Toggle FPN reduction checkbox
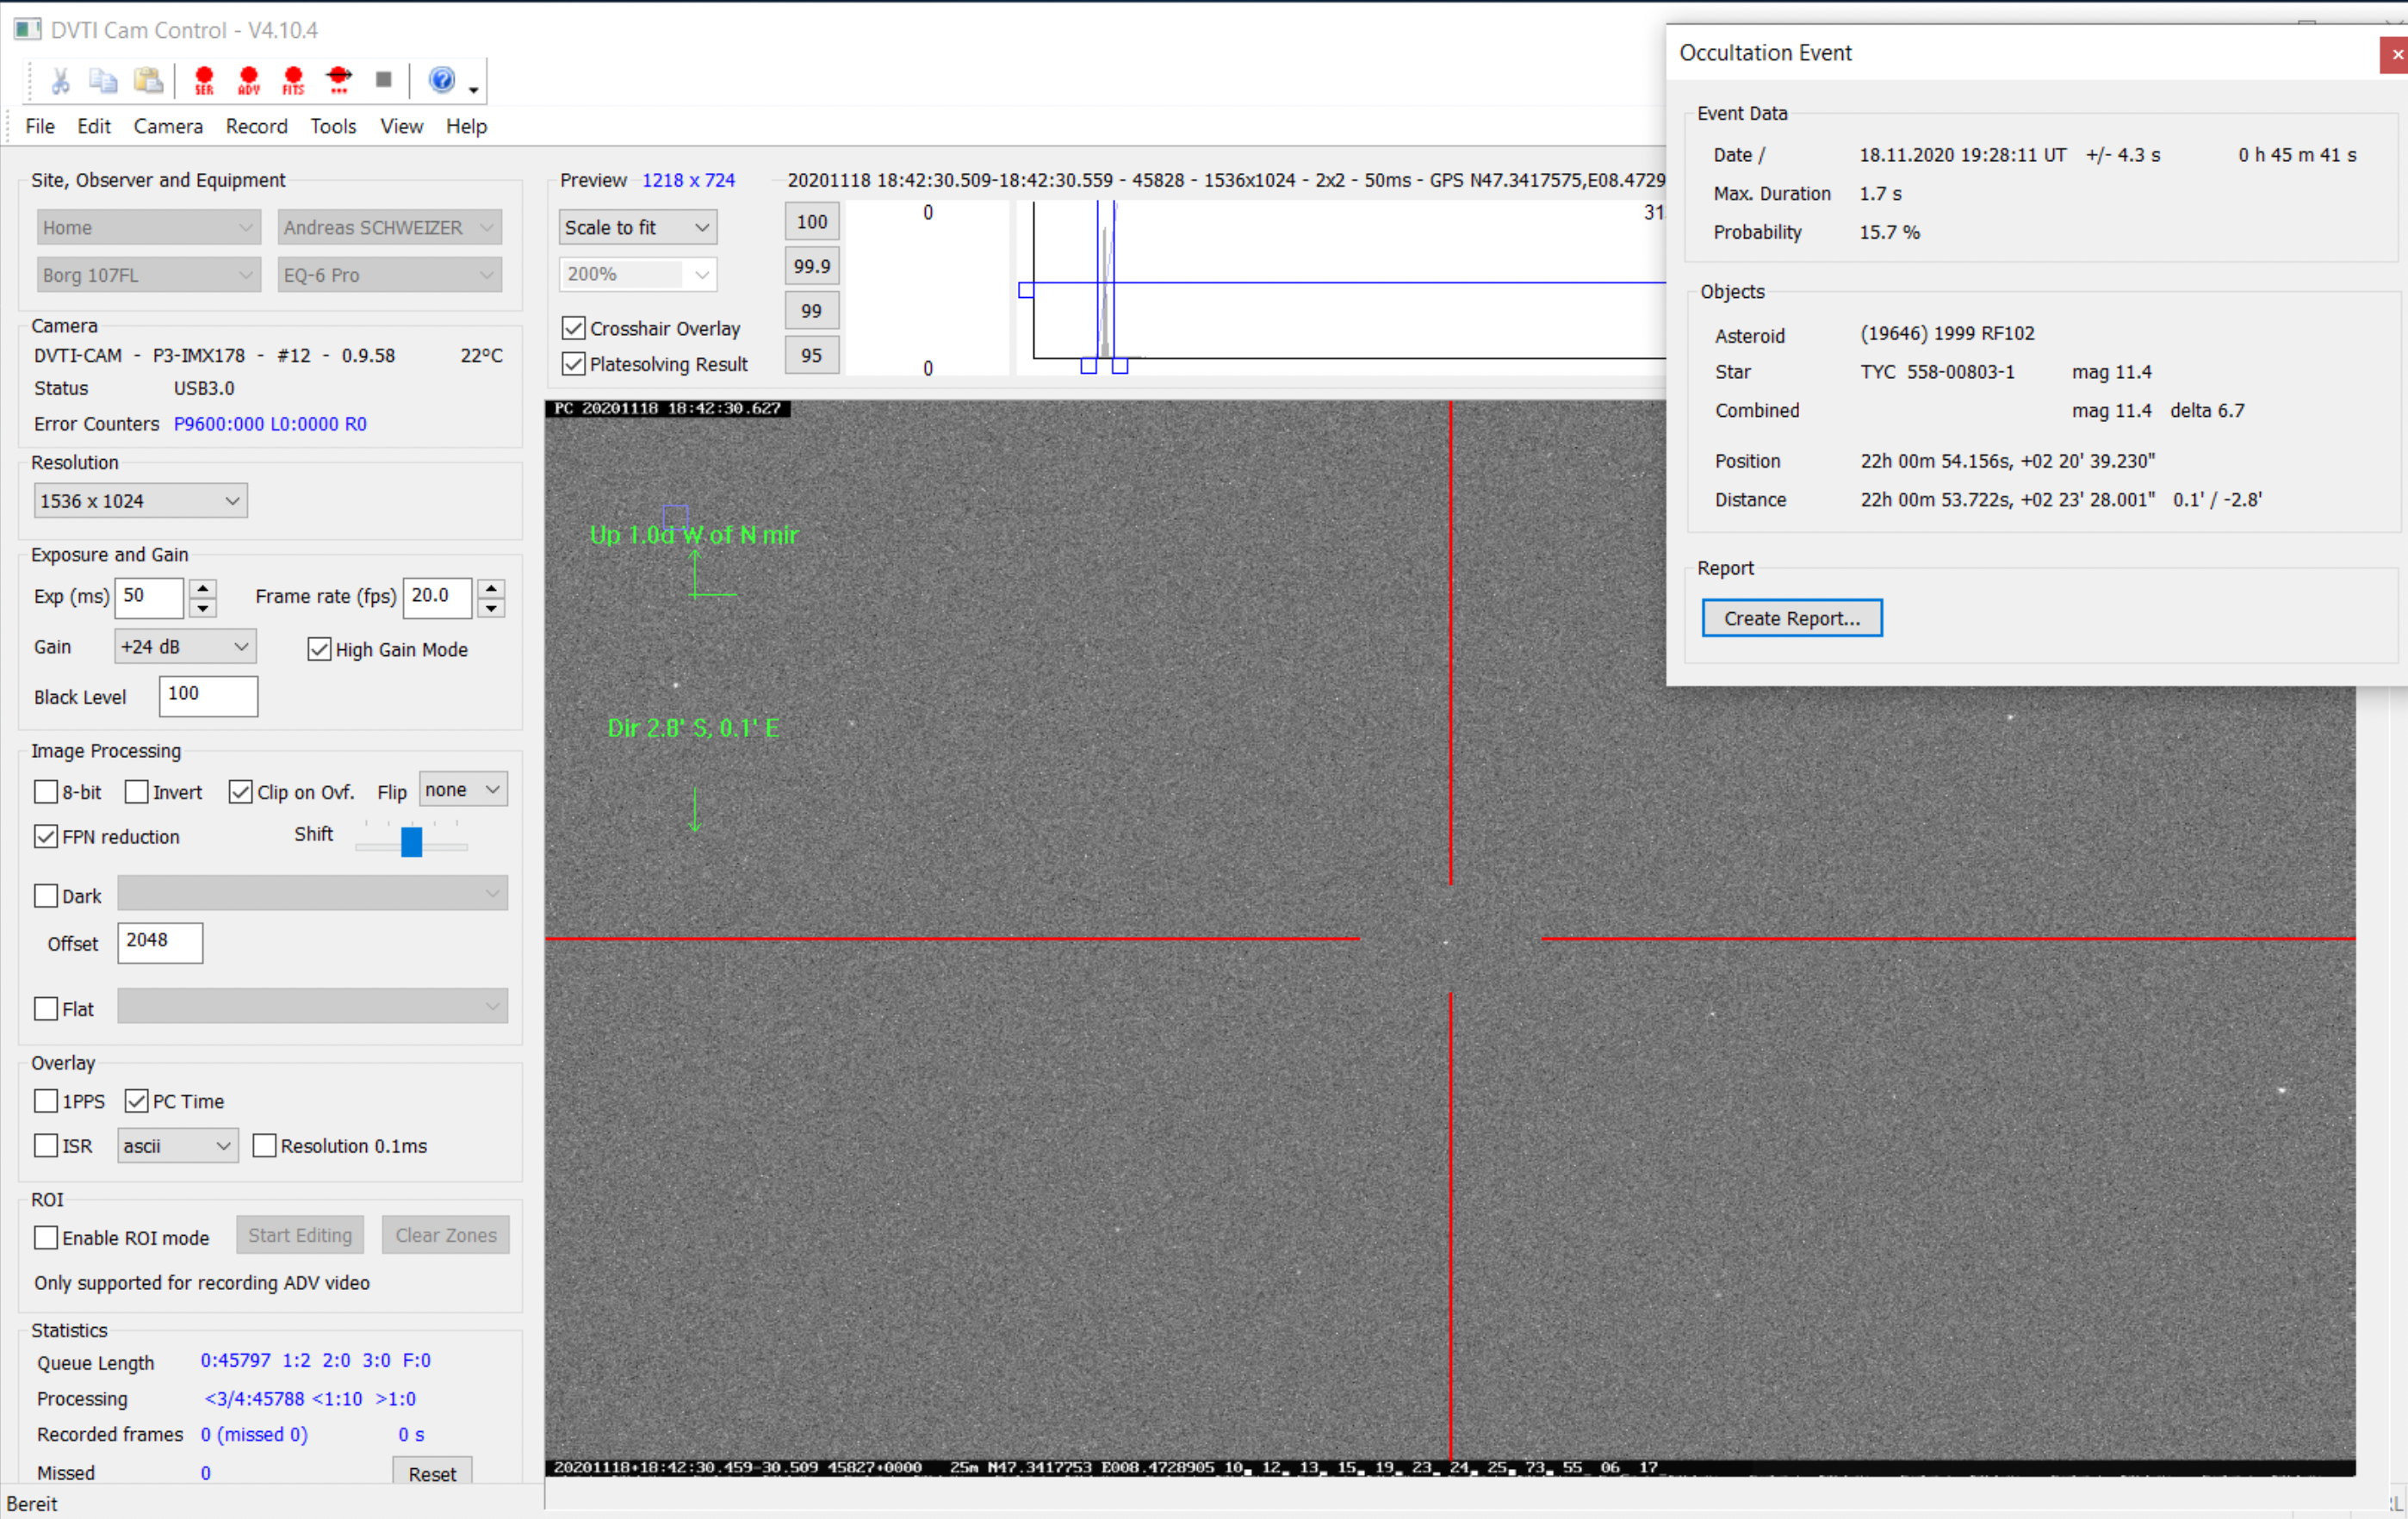Screen dimensions: 2408x1519 pyautogui.click(x=46, y=836)
